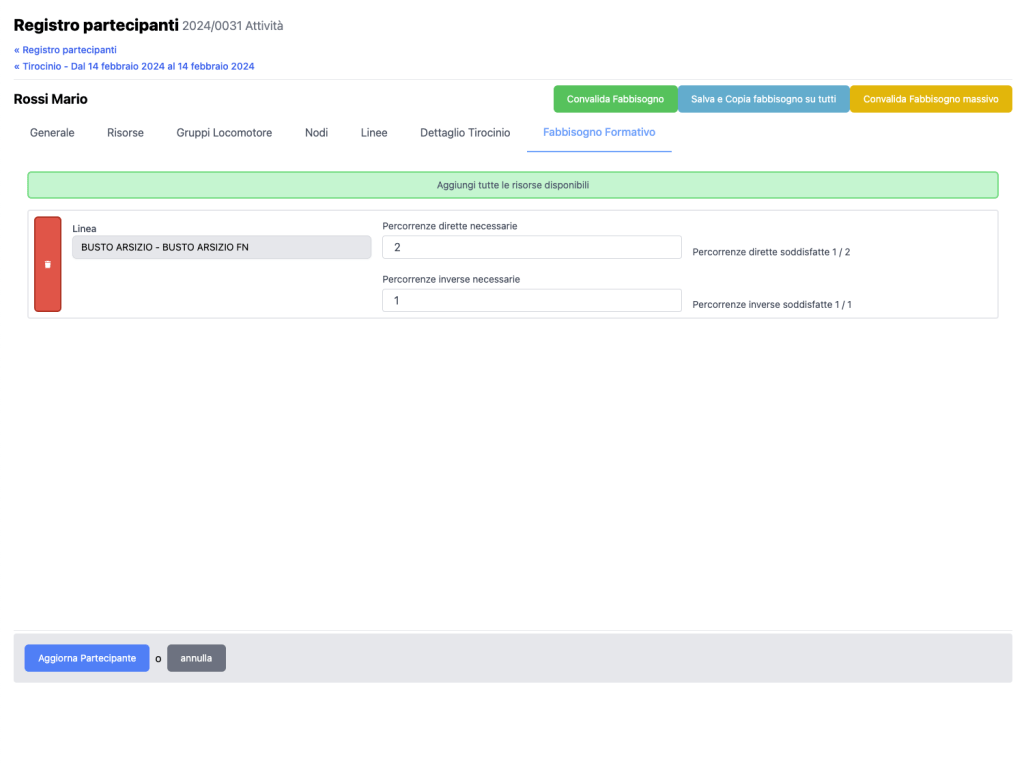Show the Dettaglio Tirocinio tab
Viewport: 1024px width, 768px height.
465,133
